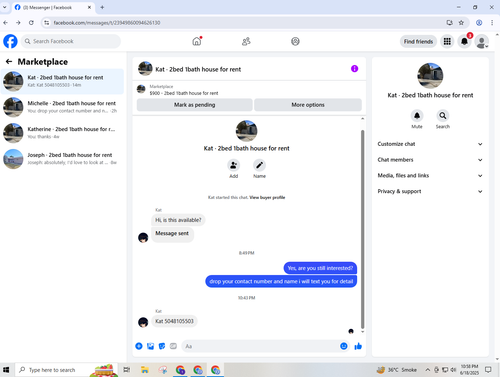The height and width of the screenshot is (377, 500).
Task: Click More options button
Action: 308,105
